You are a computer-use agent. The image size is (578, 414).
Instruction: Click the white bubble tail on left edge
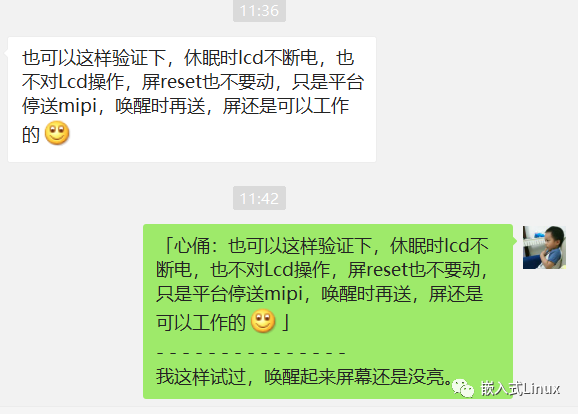tap(6, 53)
